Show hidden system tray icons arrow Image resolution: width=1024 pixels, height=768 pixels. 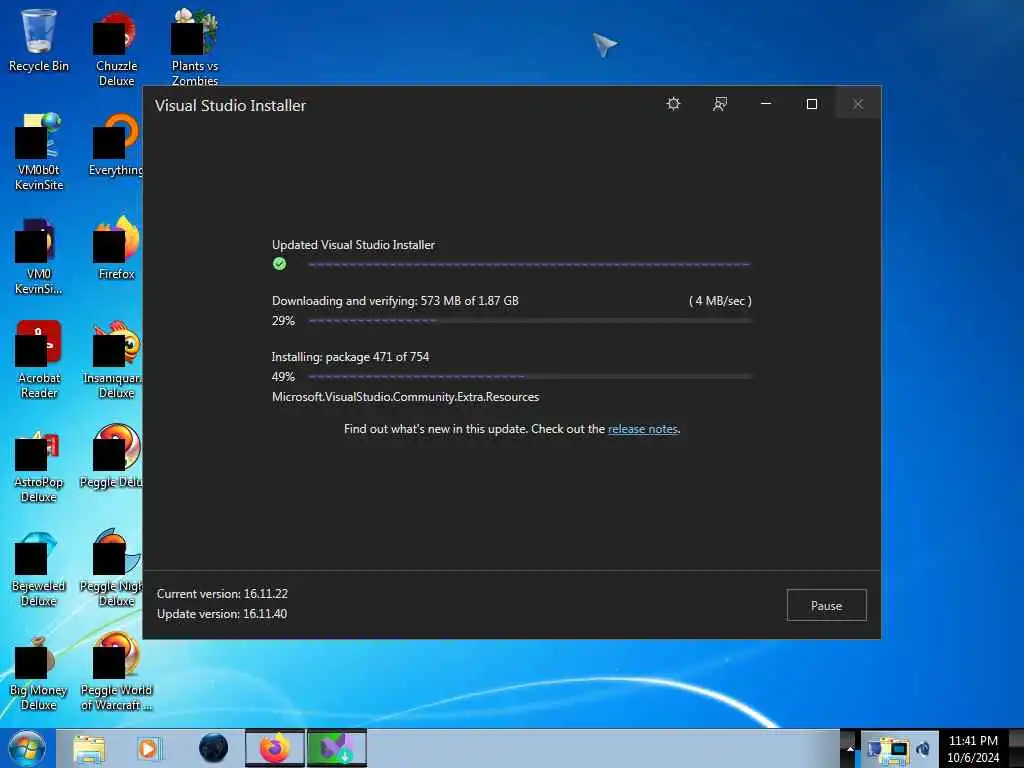coord(850,749)
